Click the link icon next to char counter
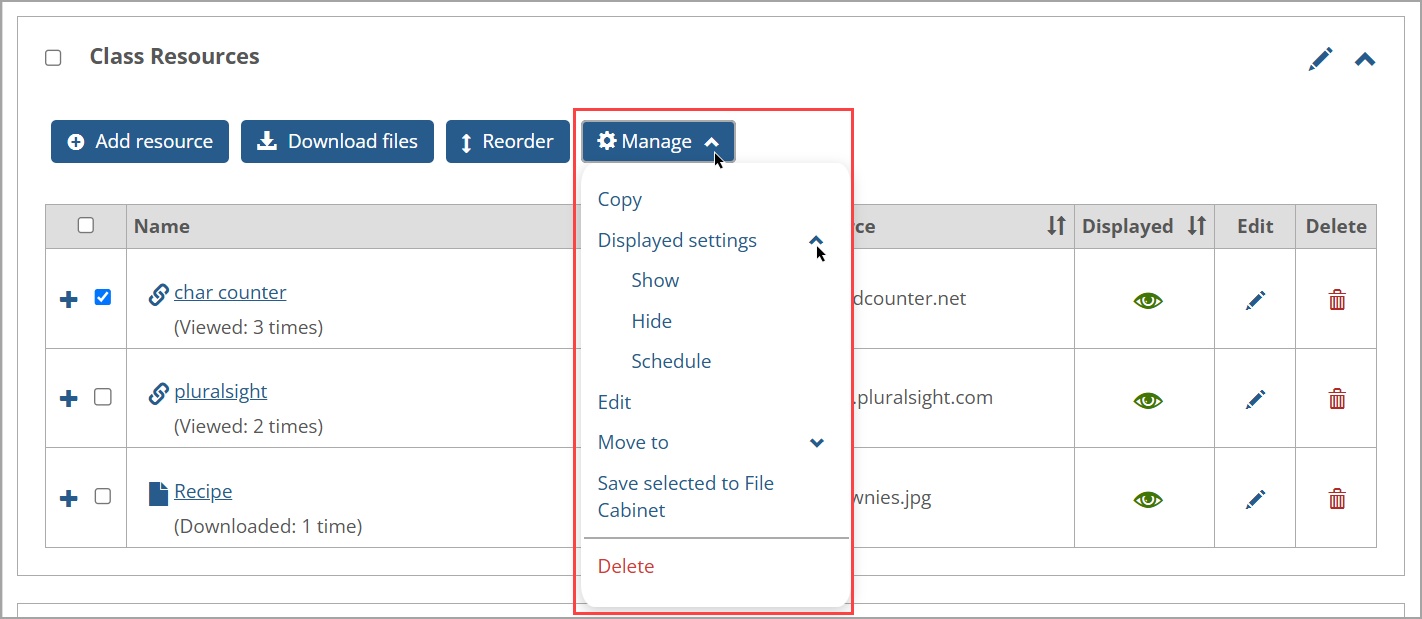Viewport: 1422px width, 619px height. pyautogui.click(x=158, y=292)
